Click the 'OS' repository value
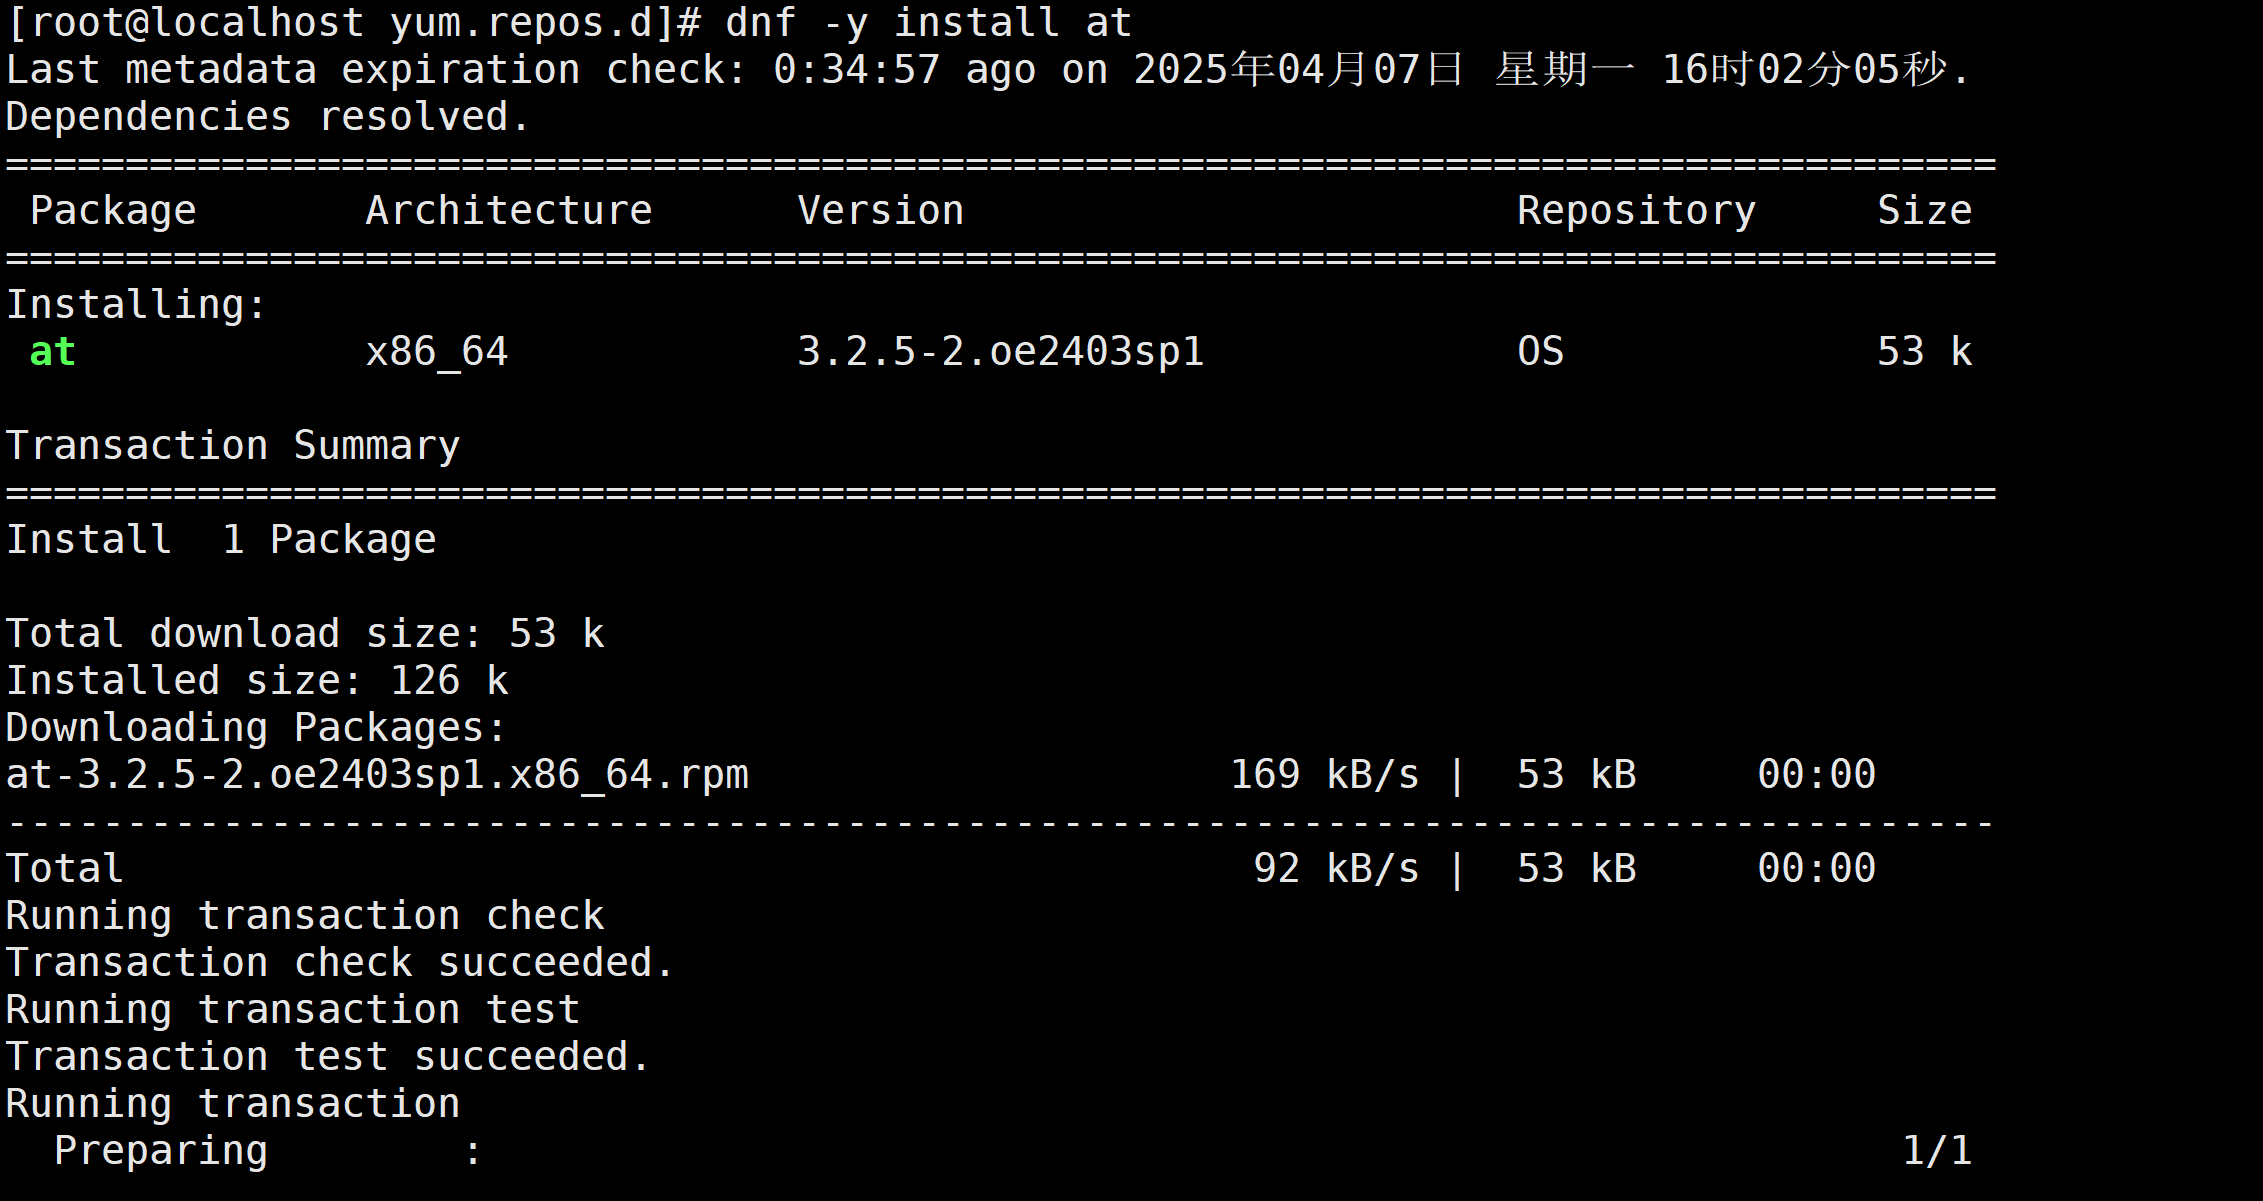This screenshot has width=2263, height=1201. coord(1540,352)
